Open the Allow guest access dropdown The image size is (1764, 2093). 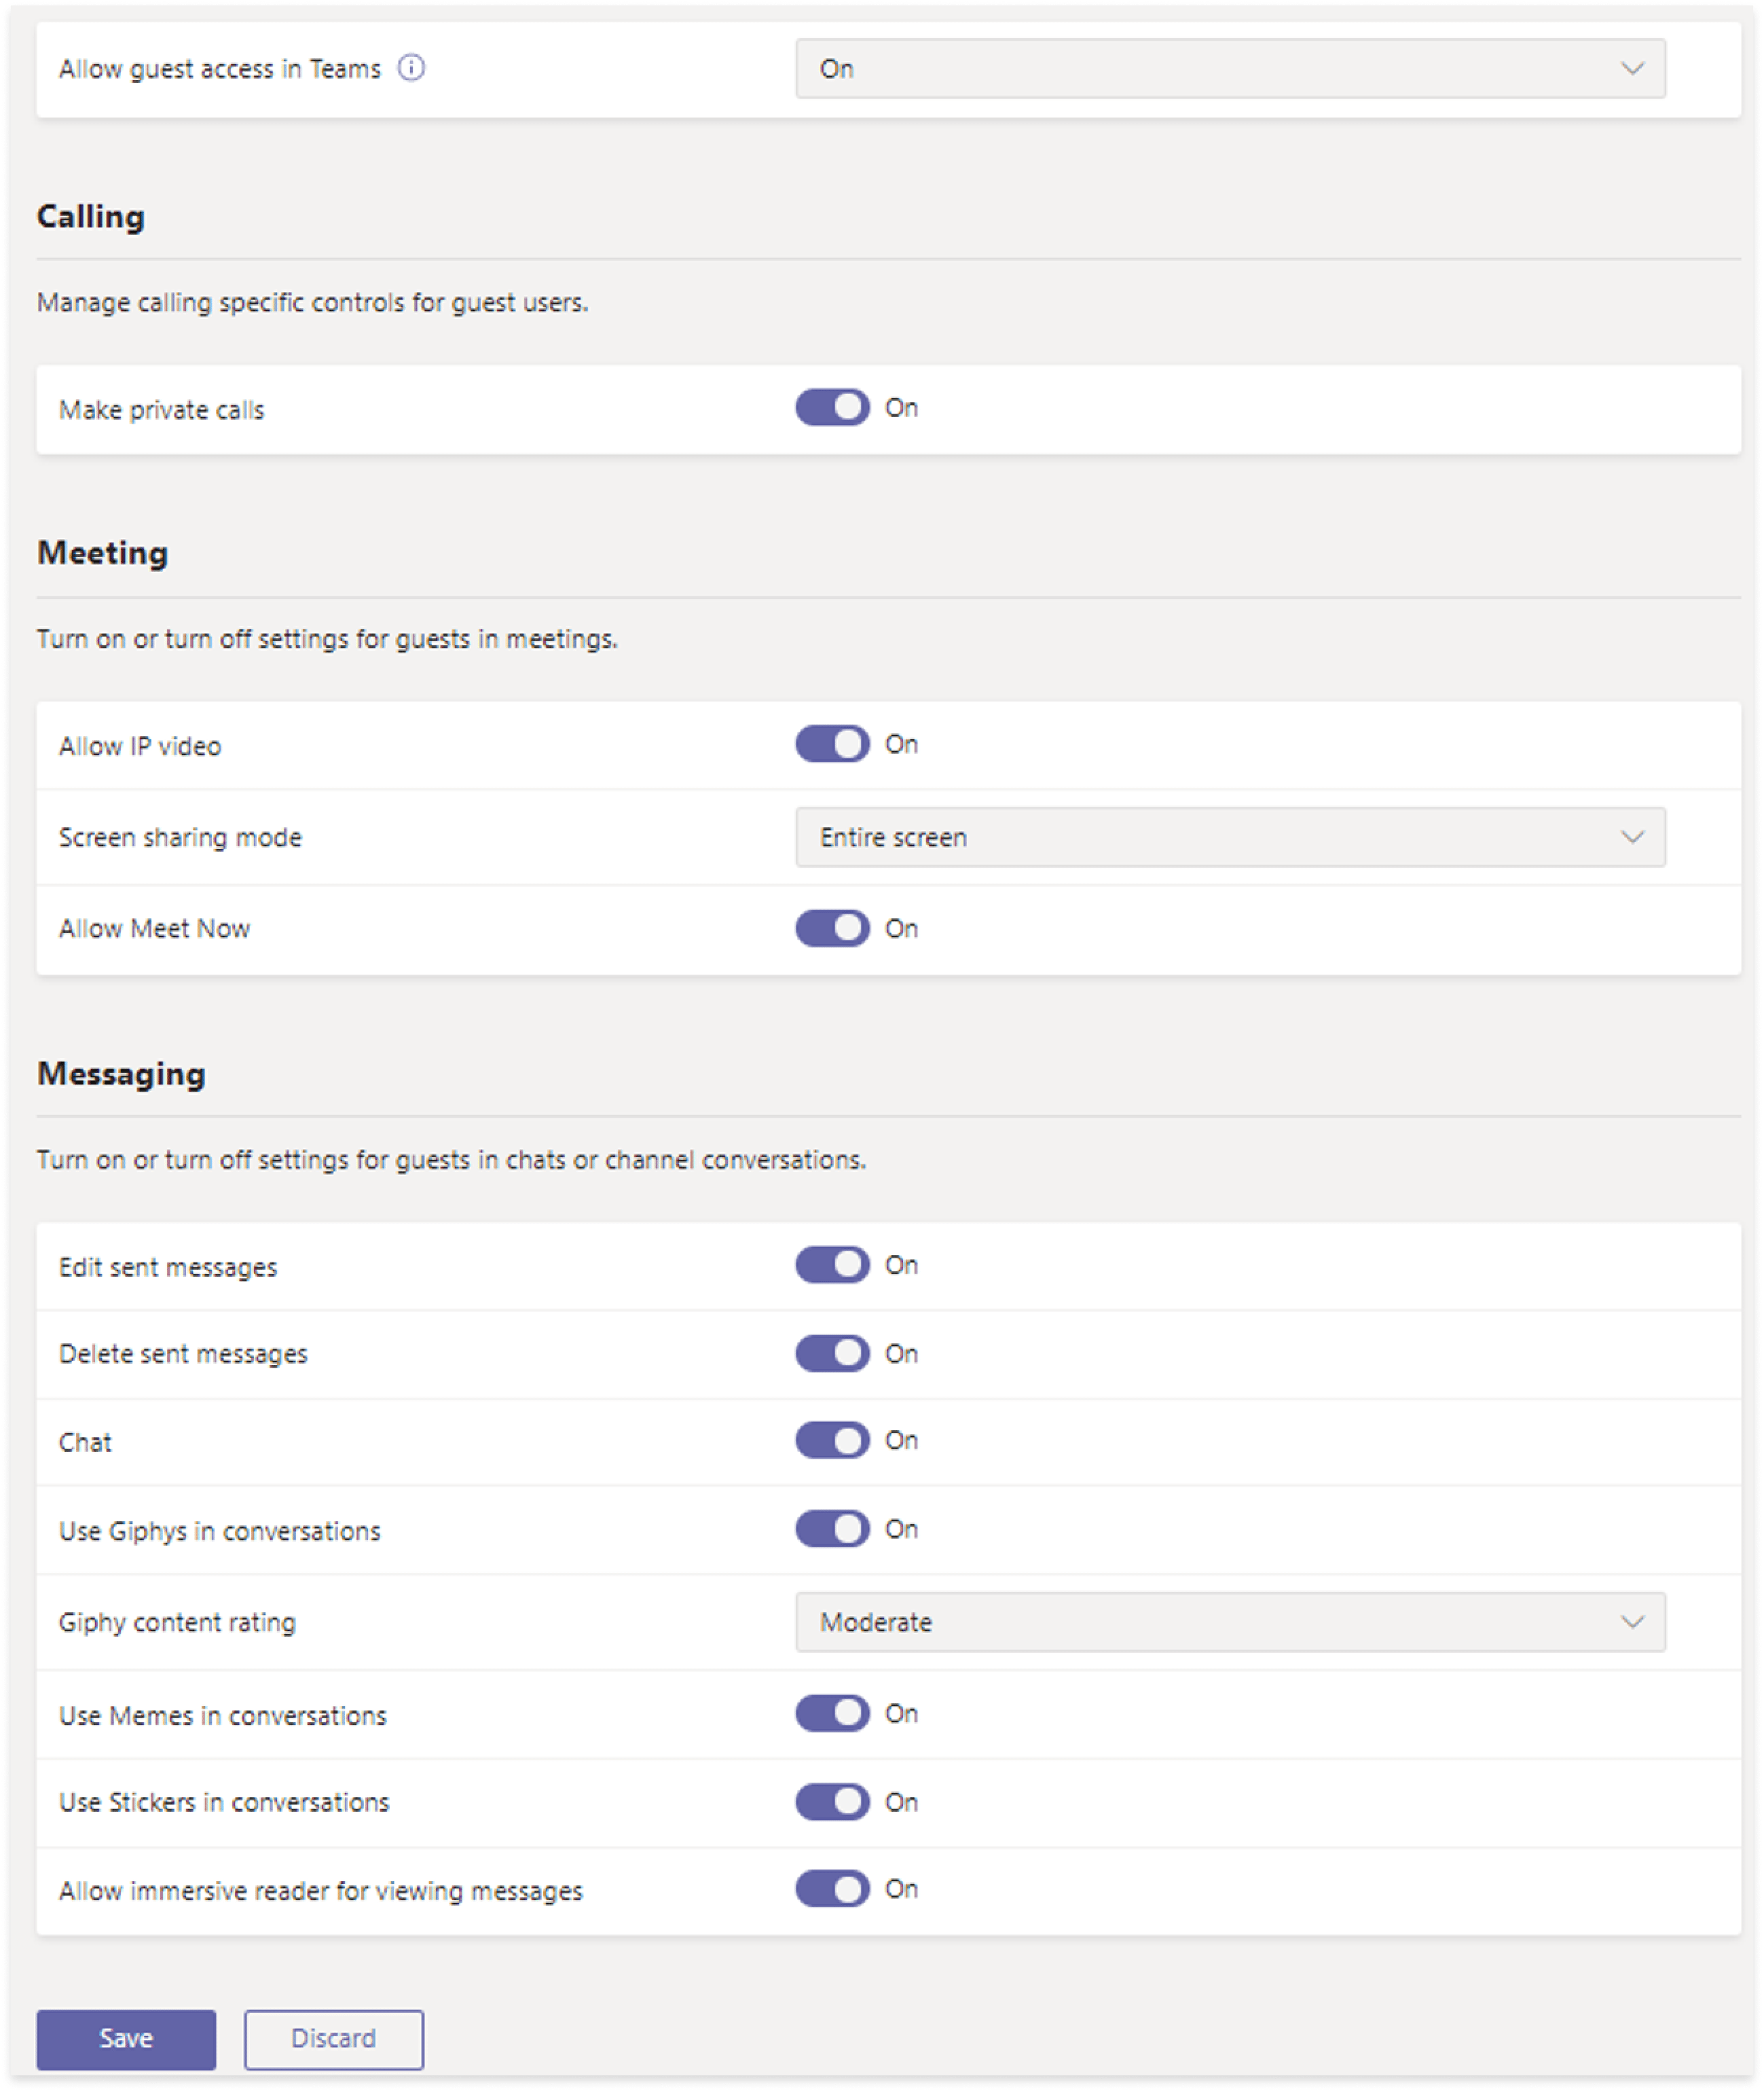pos(1229,69)
